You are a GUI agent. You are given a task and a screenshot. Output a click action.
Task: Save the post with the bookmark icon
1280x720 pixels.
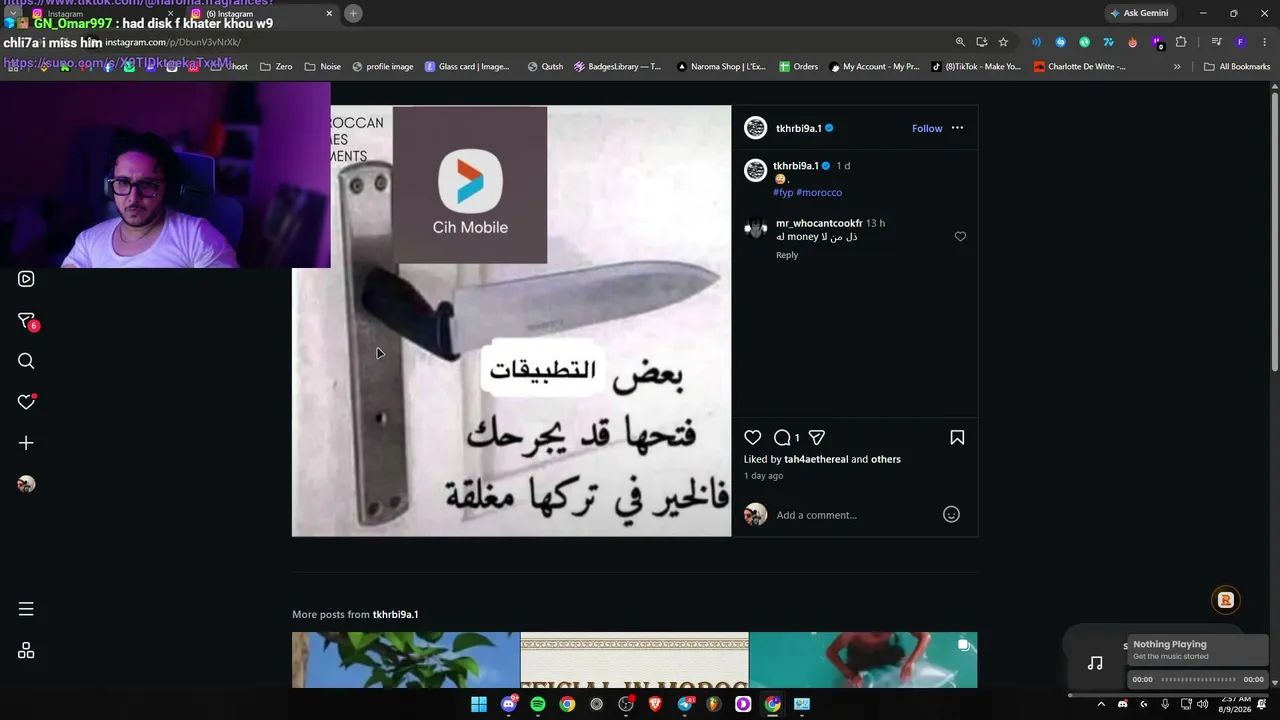[x=957, y=437]
